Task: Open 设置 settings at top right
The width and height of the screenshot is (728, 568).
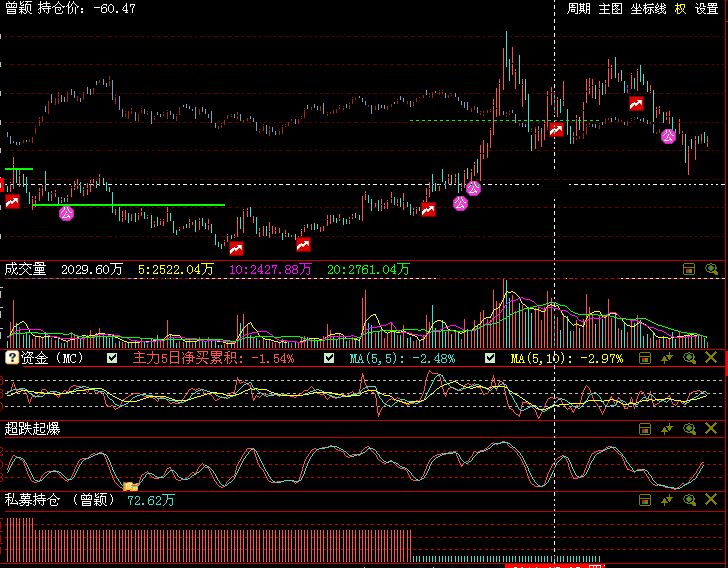Action: tap(706, 9)
